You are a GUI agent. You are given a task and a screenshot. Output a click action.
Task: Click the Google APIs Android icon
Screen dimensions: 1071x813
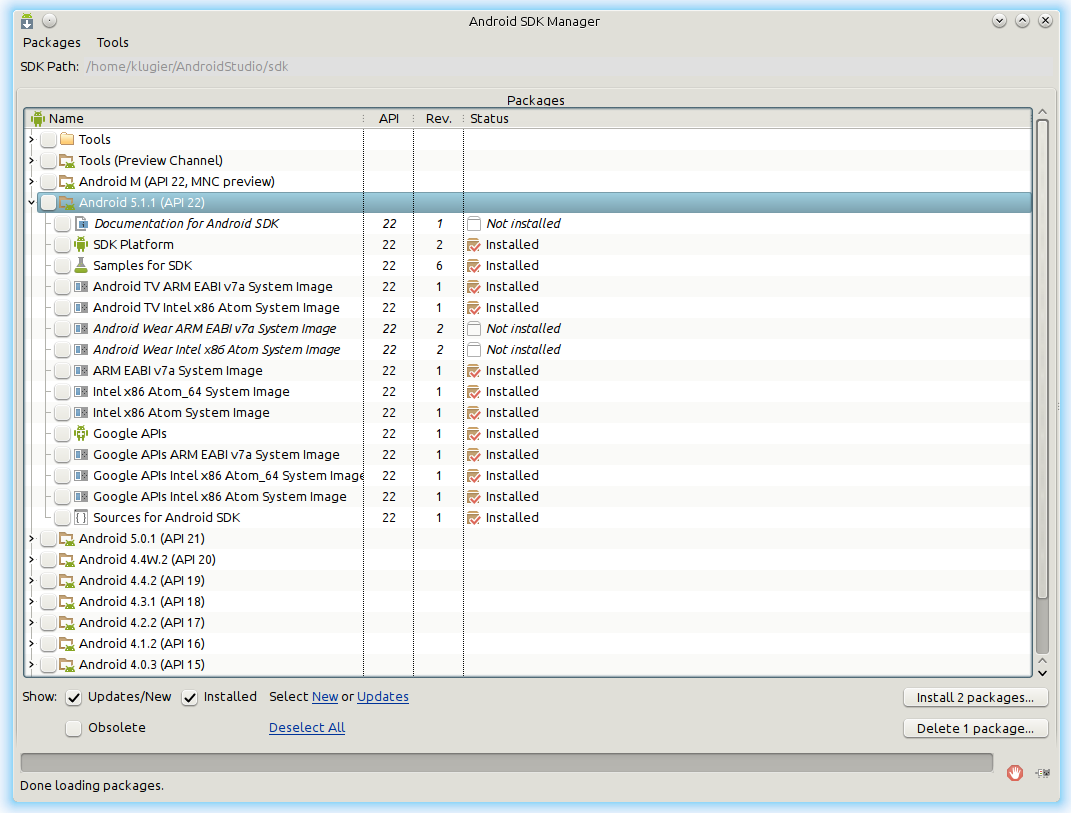coord(81,434)
